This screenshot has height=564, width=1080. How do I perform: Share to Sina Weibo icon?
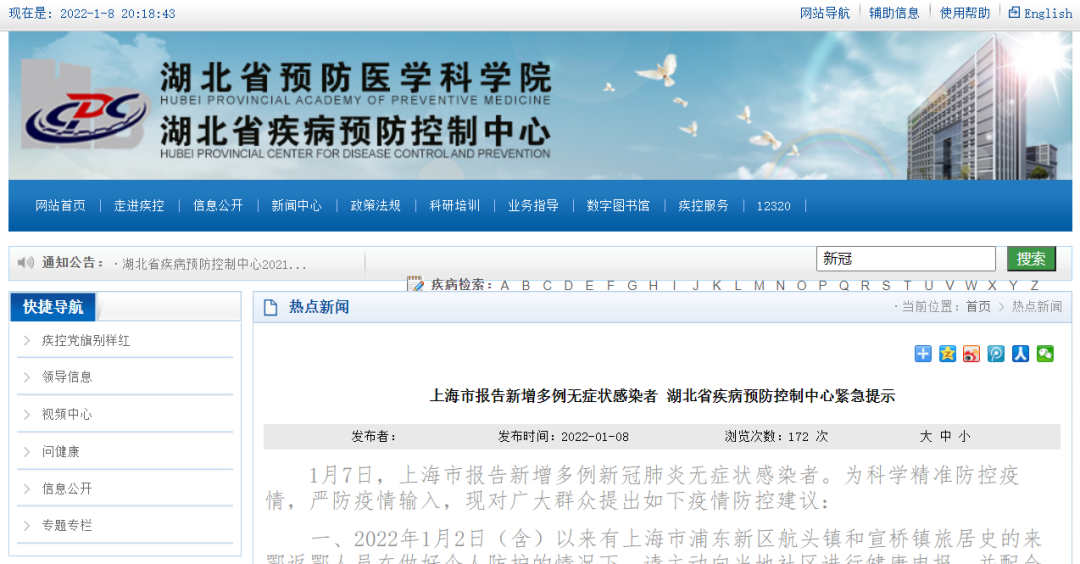971,354
